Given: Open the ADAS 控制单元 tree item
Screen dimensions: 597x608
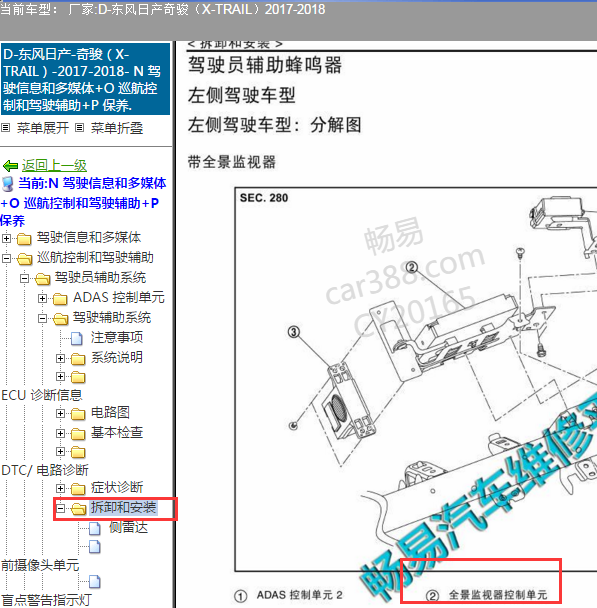Looking at the screenshot, I should pyautogui.click(x=119, y=297).
